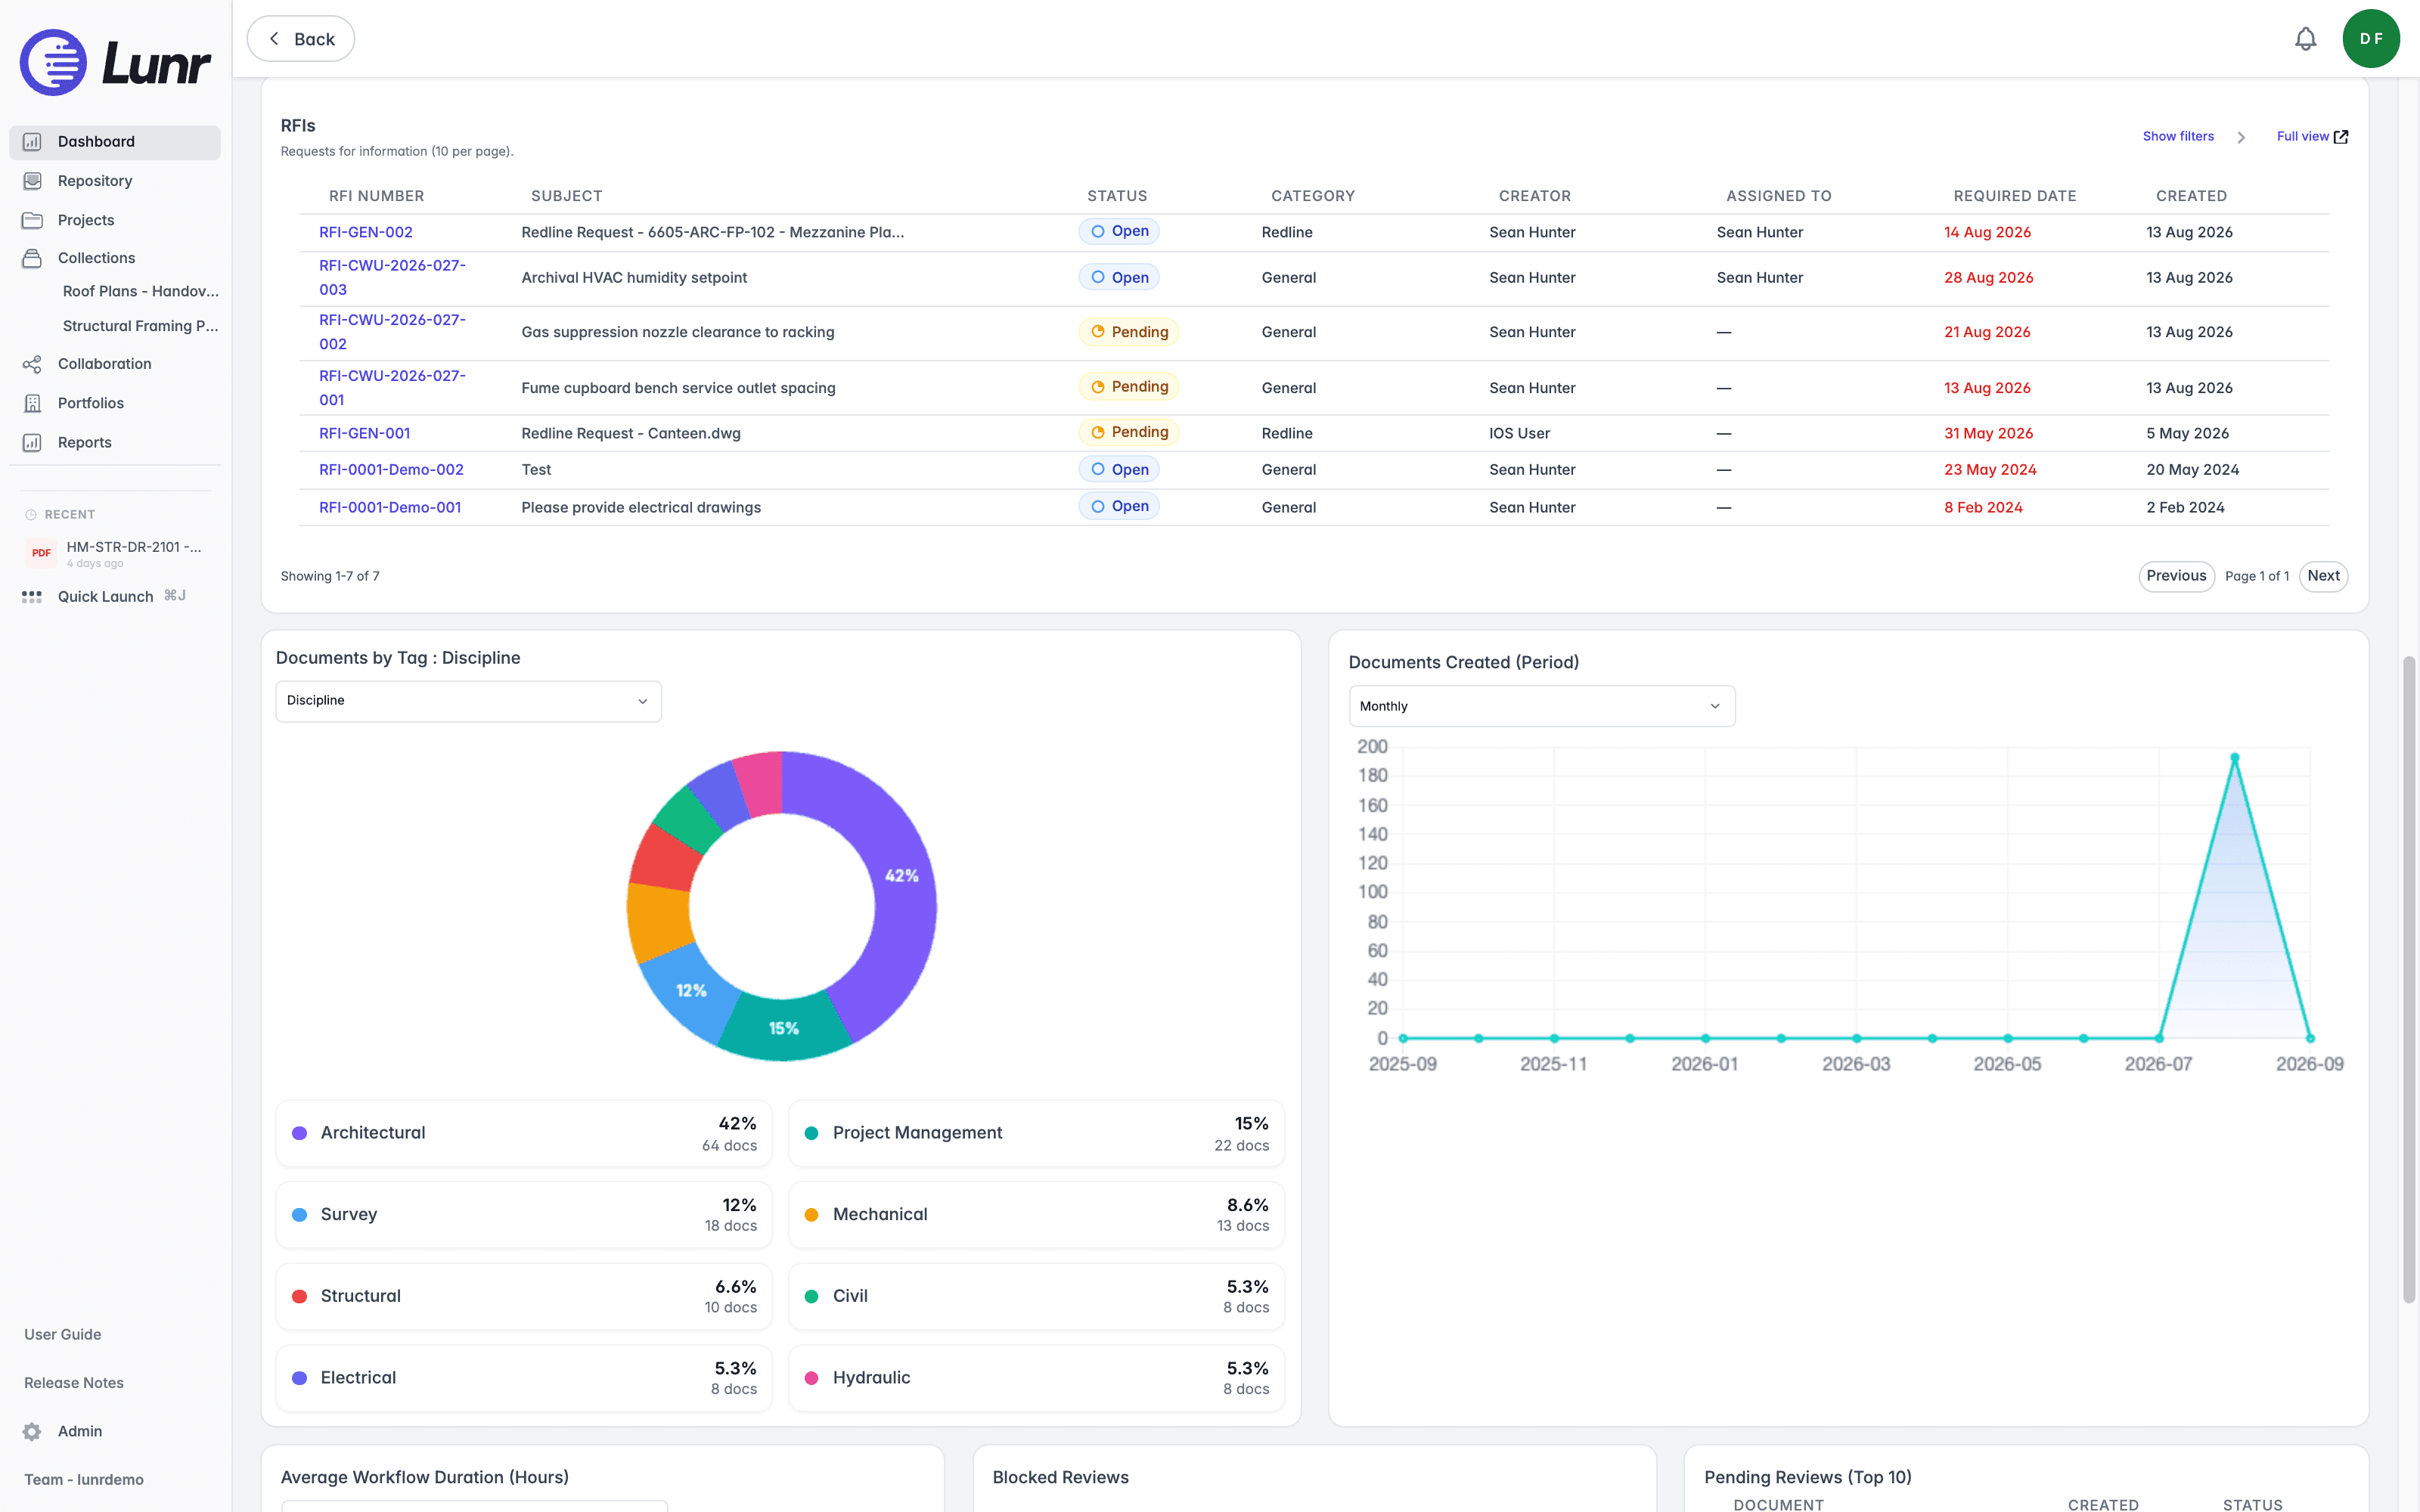Select the Electrical legend card

click(x=524, y=1378)
